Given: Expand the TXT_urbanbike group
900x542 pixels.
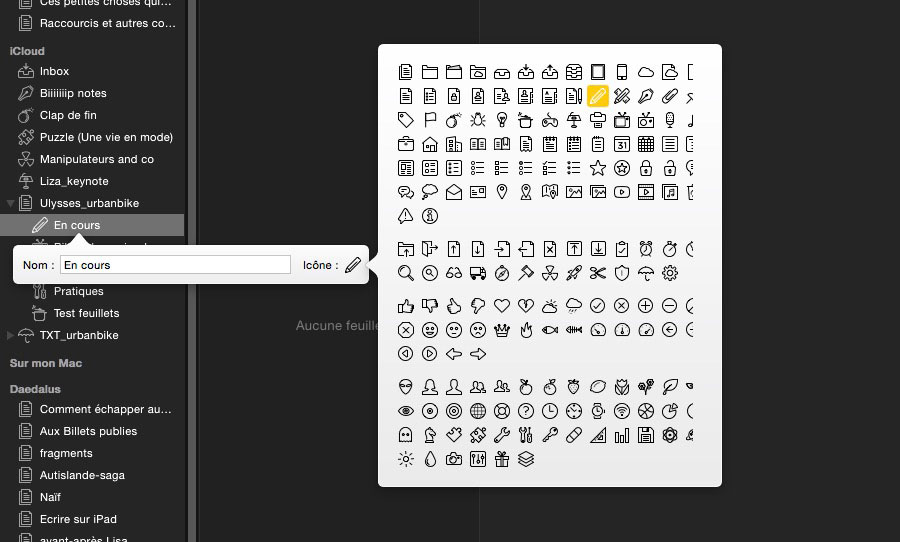Looking at the screenshot, I should coord(11,336).
